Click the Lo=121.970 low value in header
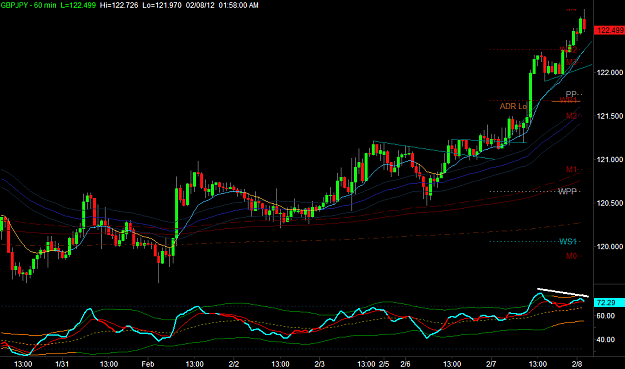 coord(162,5)
